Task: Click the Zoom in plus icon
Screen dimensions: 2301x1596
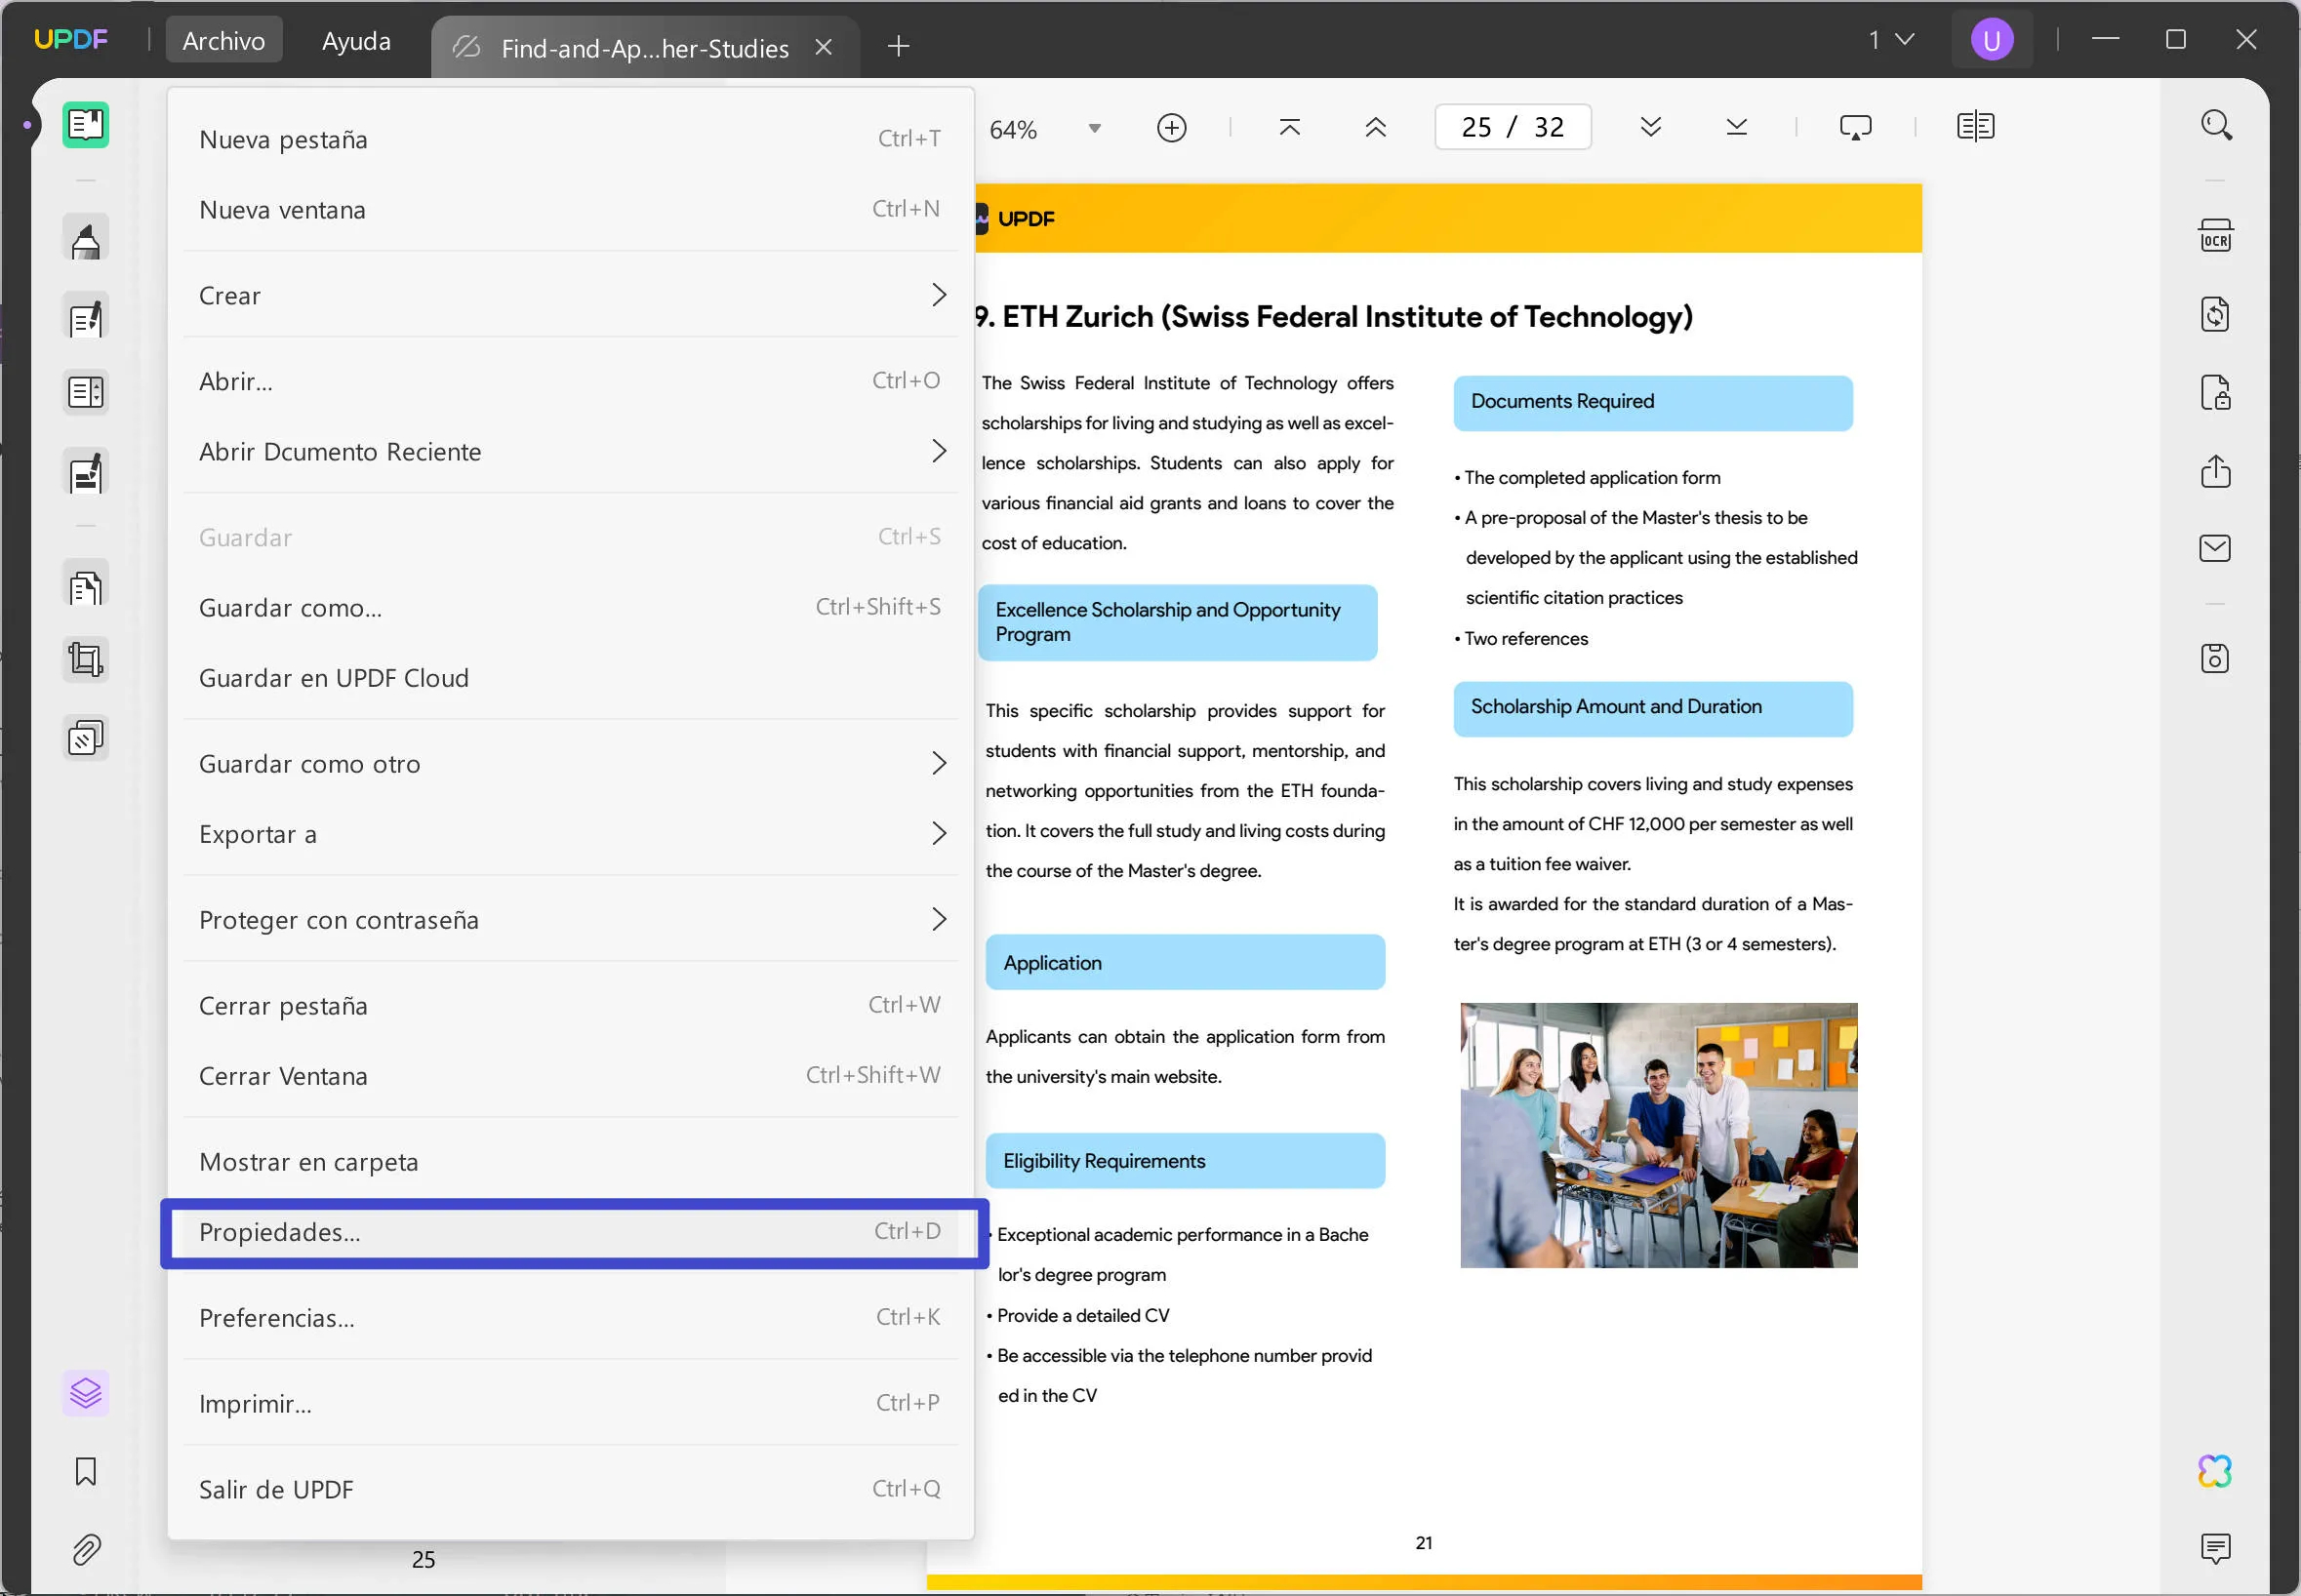Action: (1172, 128)
